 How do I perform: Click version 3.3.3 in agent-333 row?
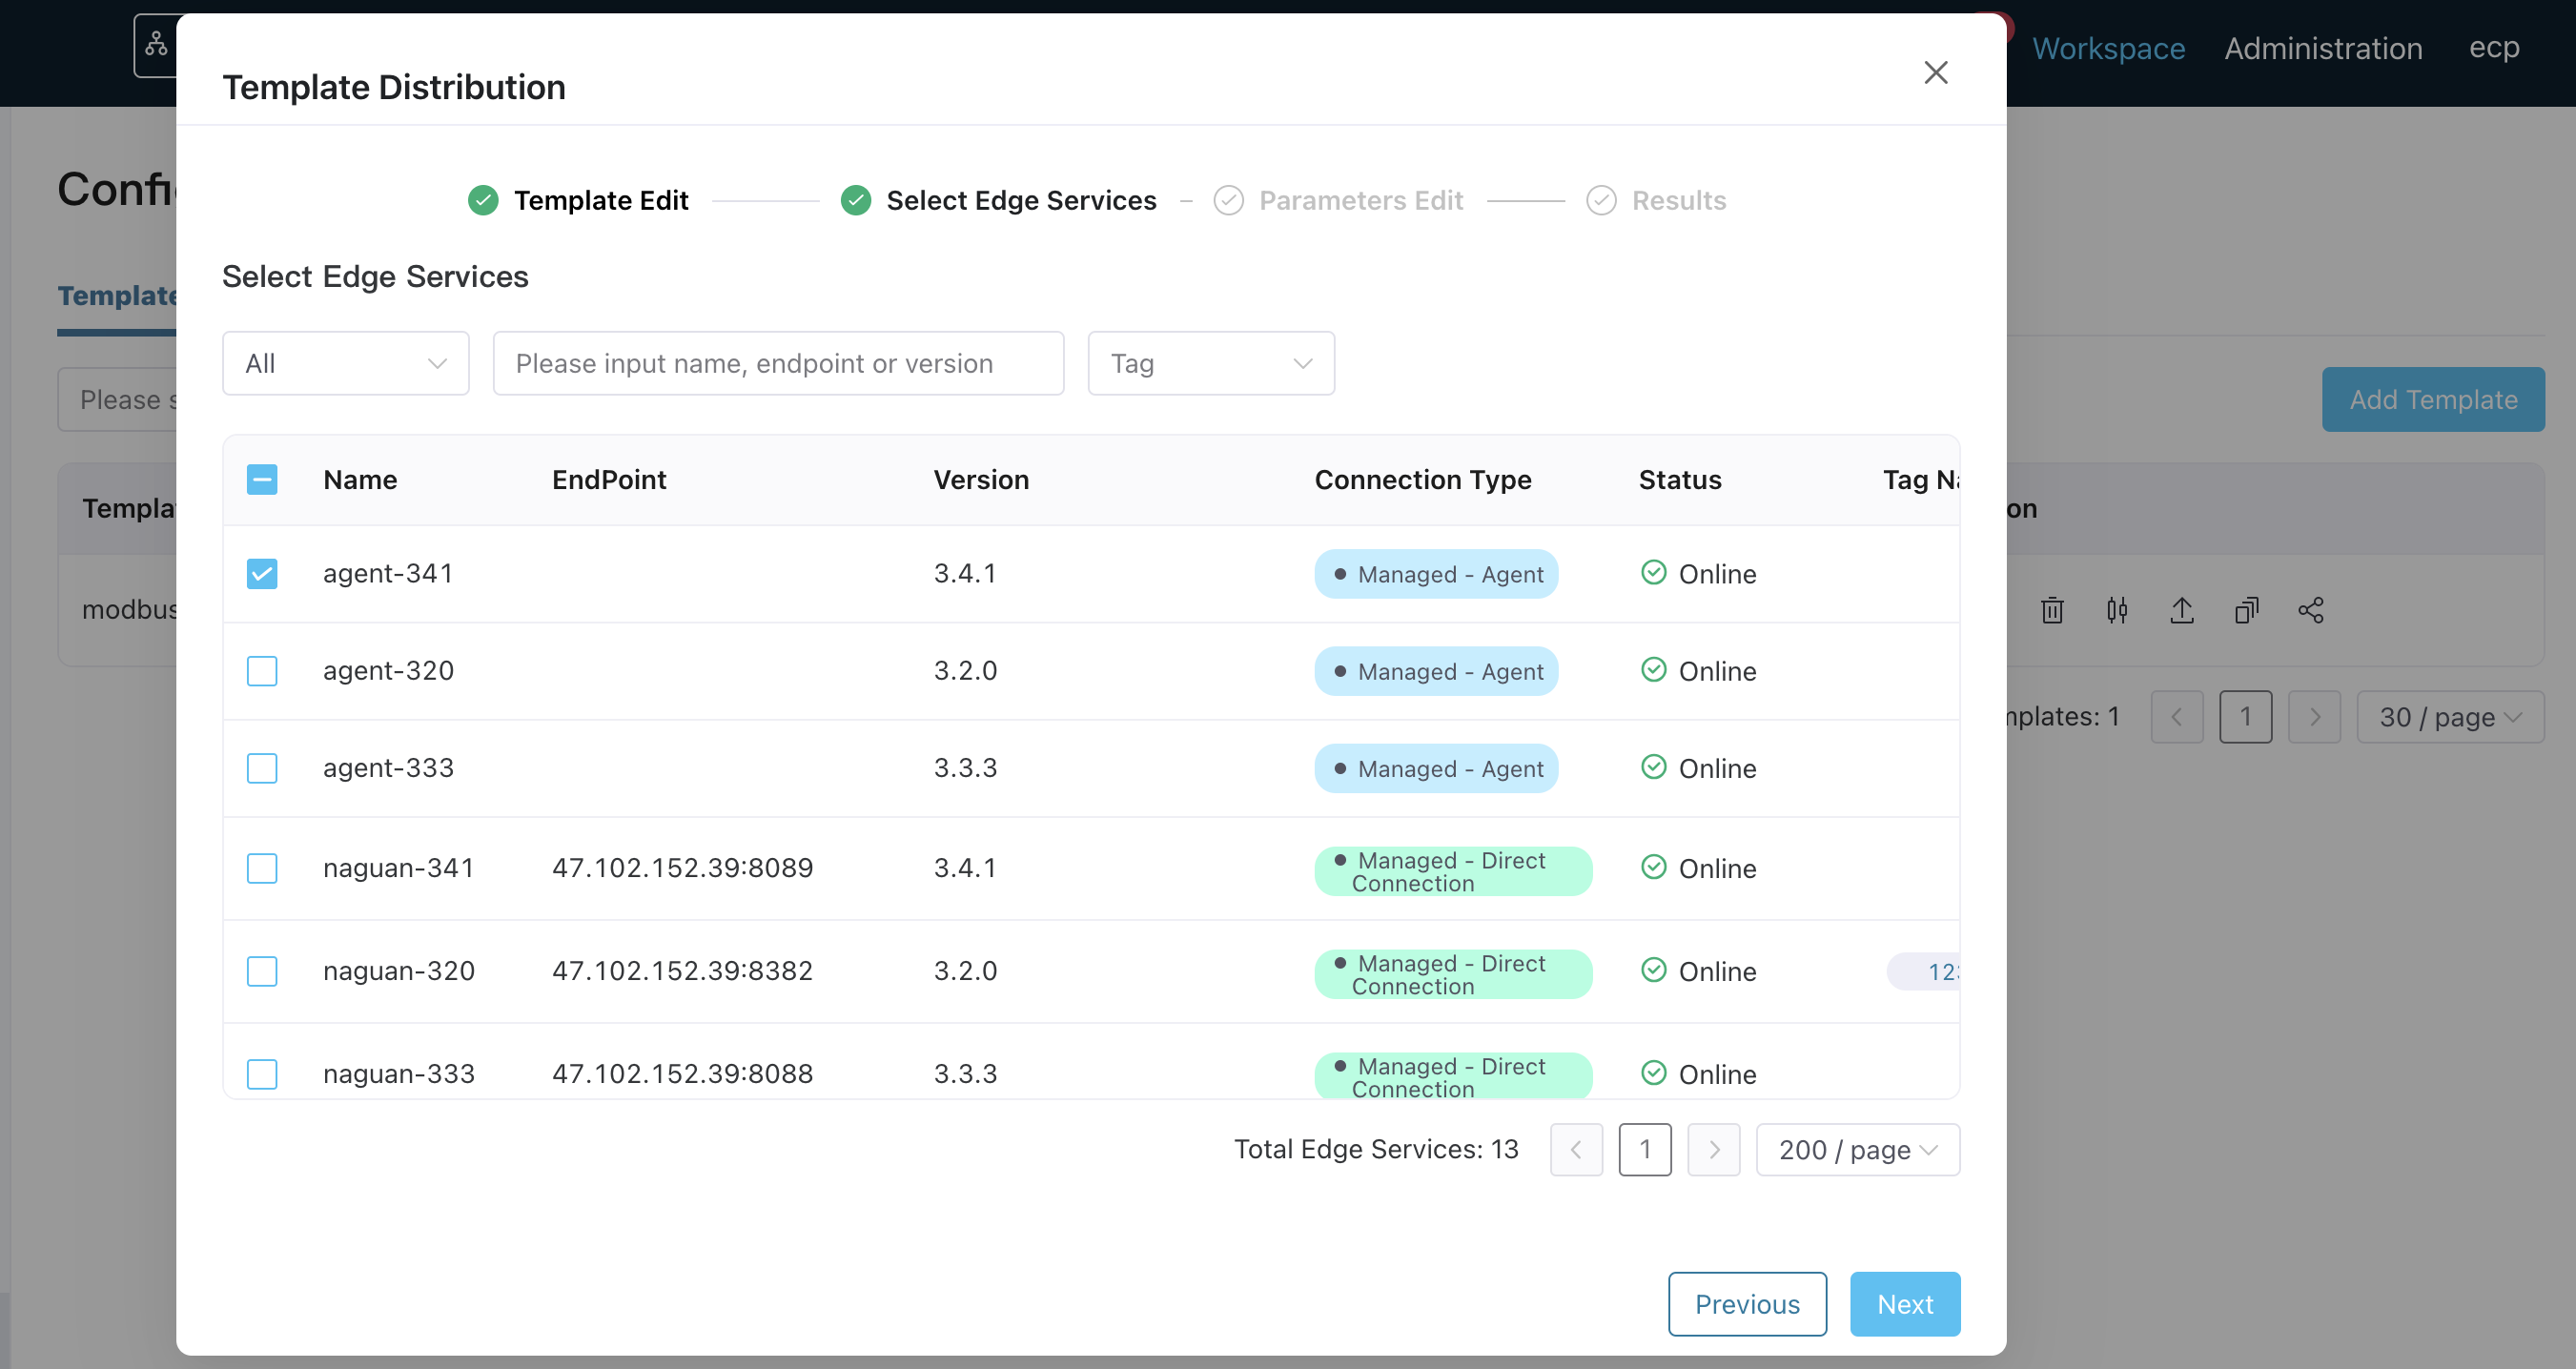(965, 768)
